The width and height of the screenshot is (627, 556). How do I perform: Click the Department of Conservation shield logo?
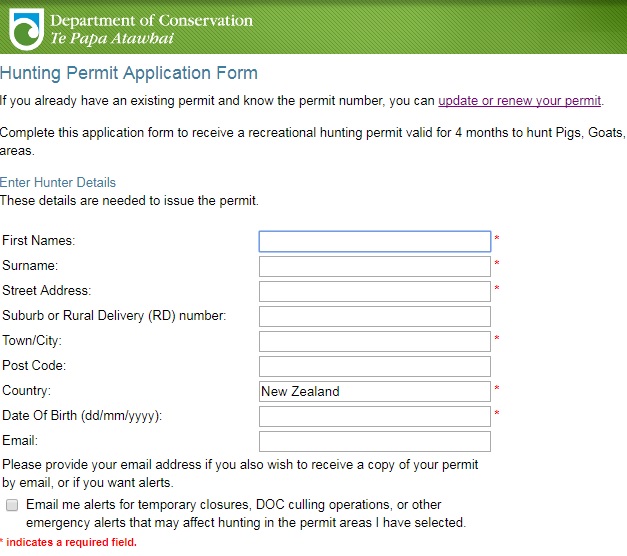click(x=26, y=29)
